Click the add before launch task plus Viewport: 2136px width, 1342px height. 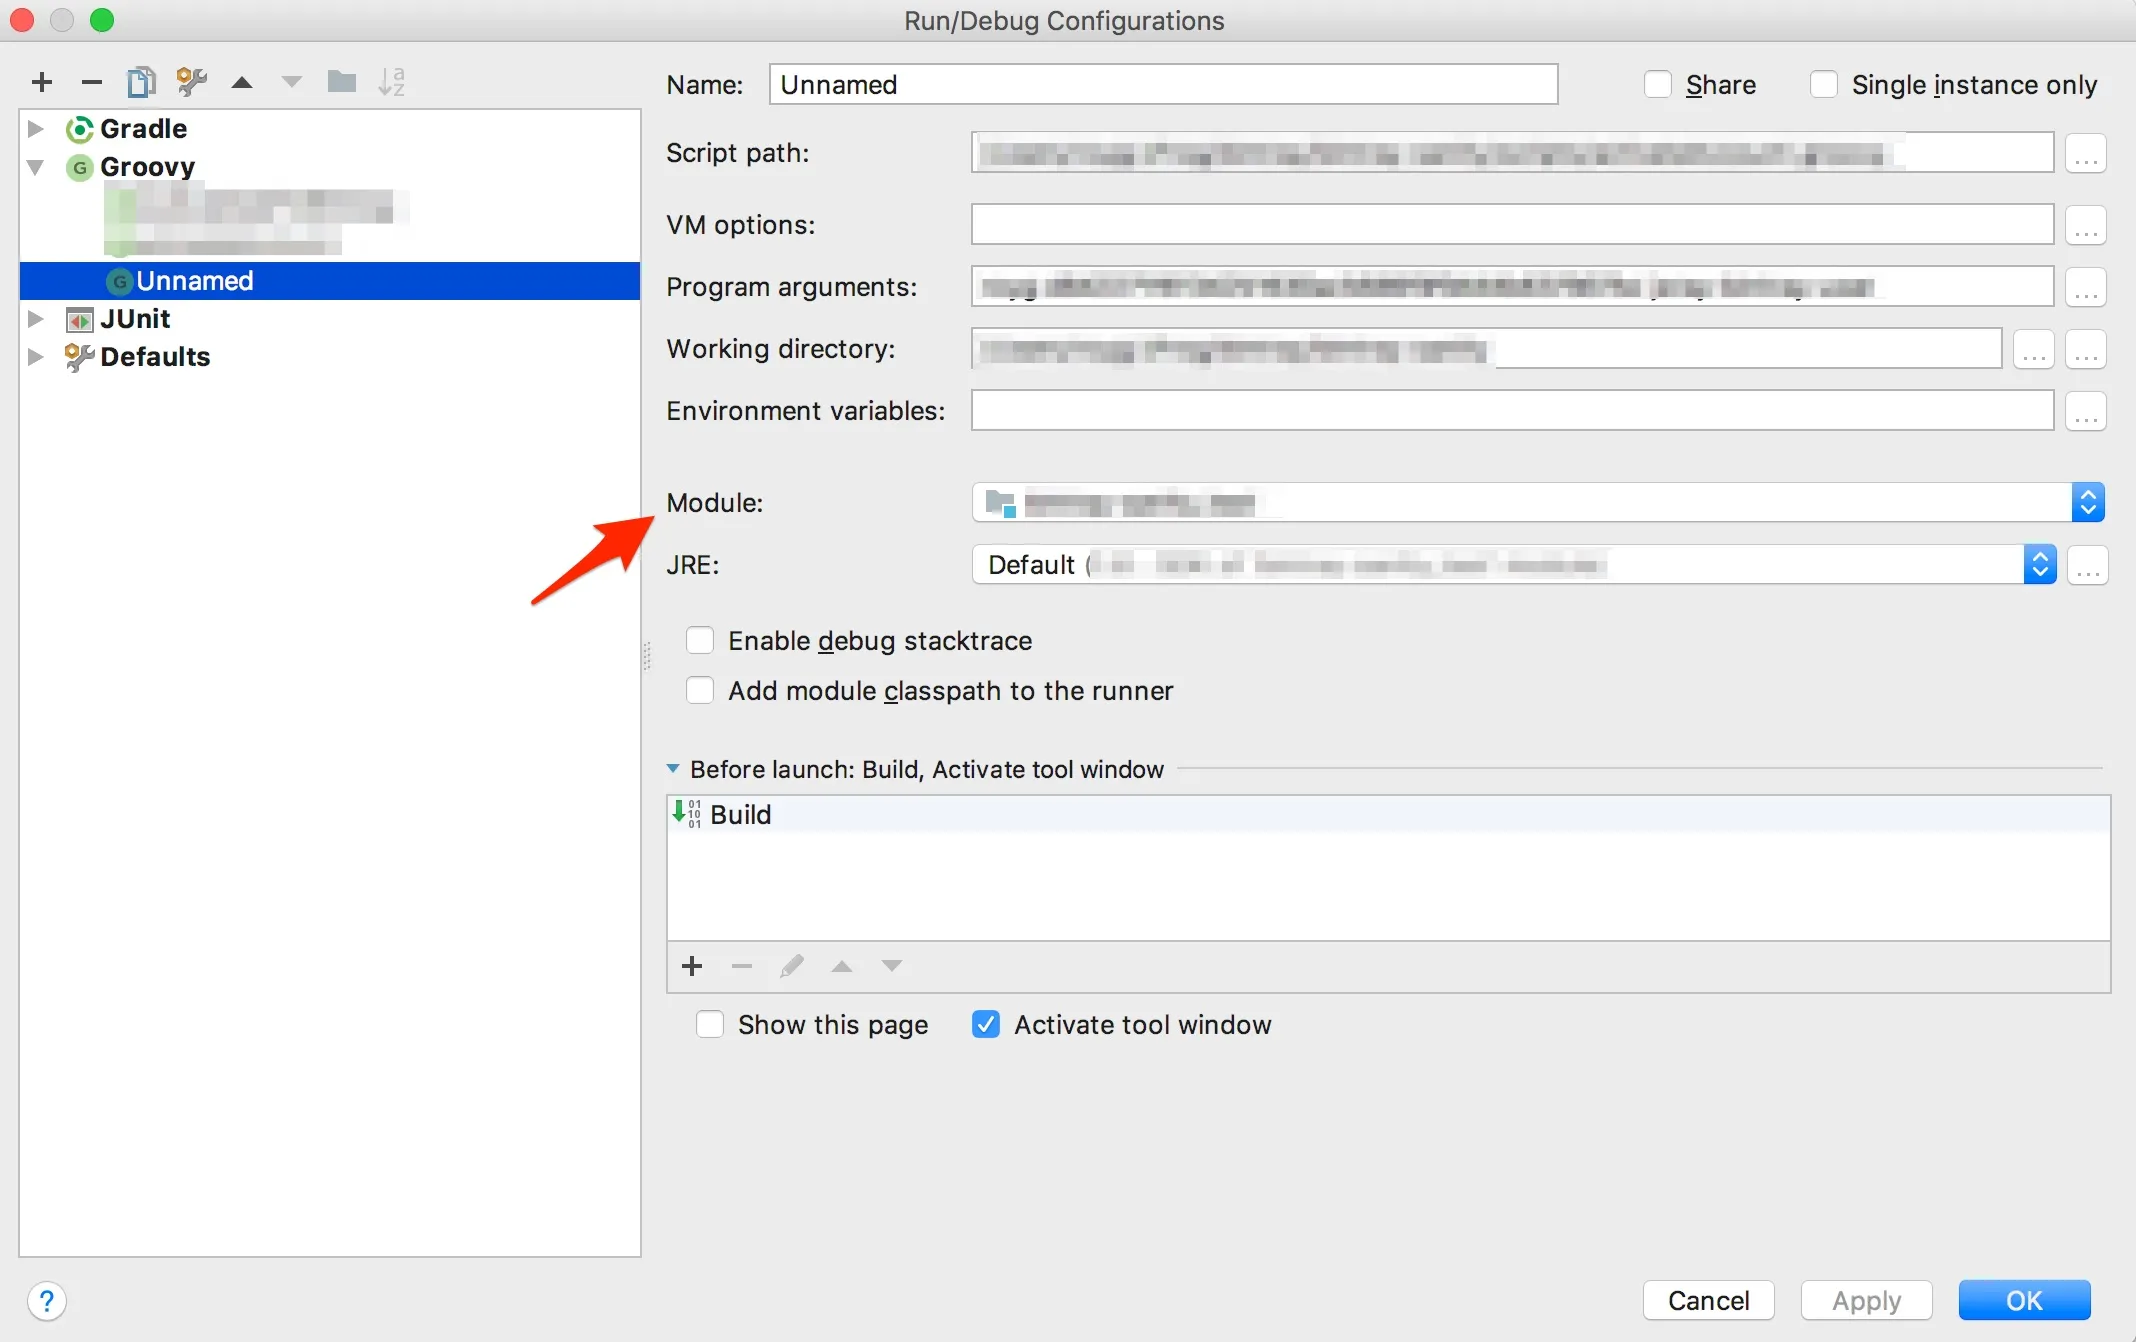point(692,966)
